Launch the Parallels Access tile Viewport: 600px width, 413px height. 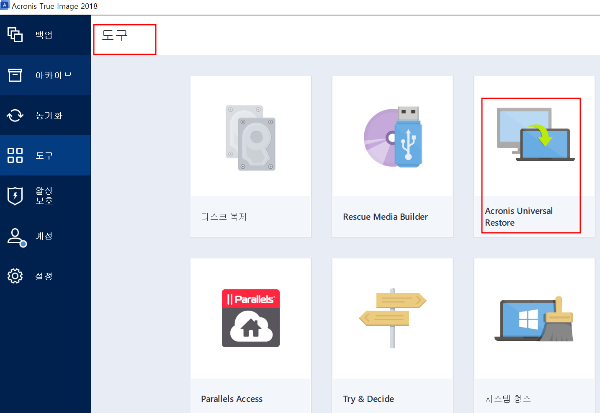(251, 335)
